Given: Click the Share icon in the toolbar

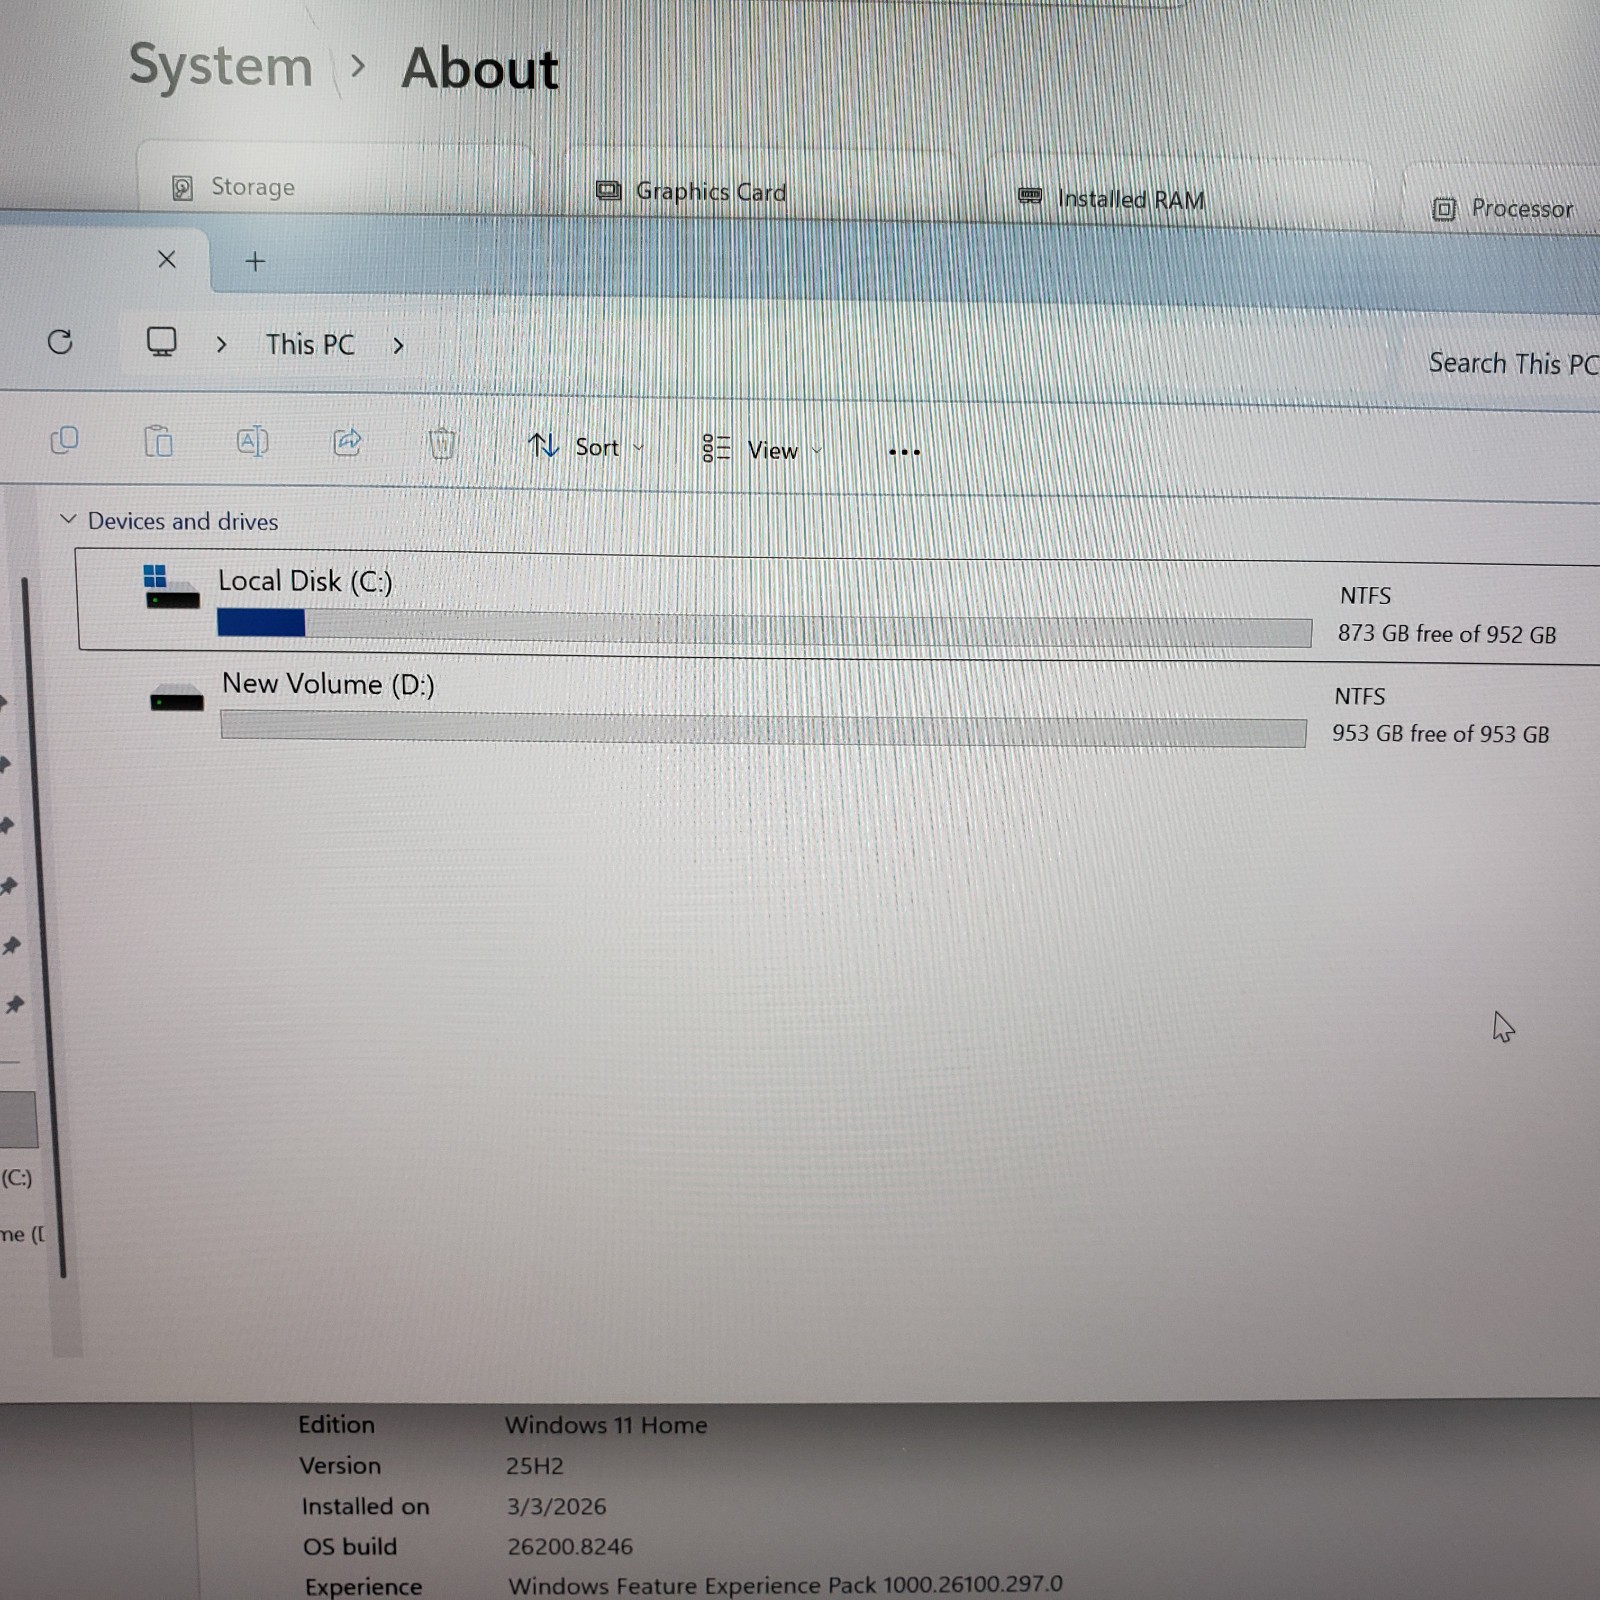Looking at the screenshot, I should [x=347, y=441].
